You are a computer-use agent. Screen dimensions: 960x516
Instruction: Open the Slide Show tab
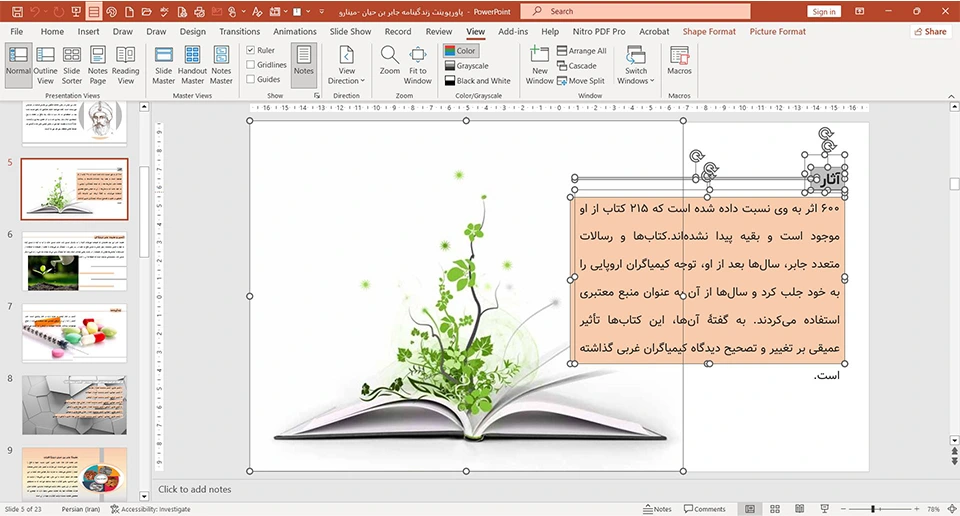pyautogui.click(x=350, y=31)
